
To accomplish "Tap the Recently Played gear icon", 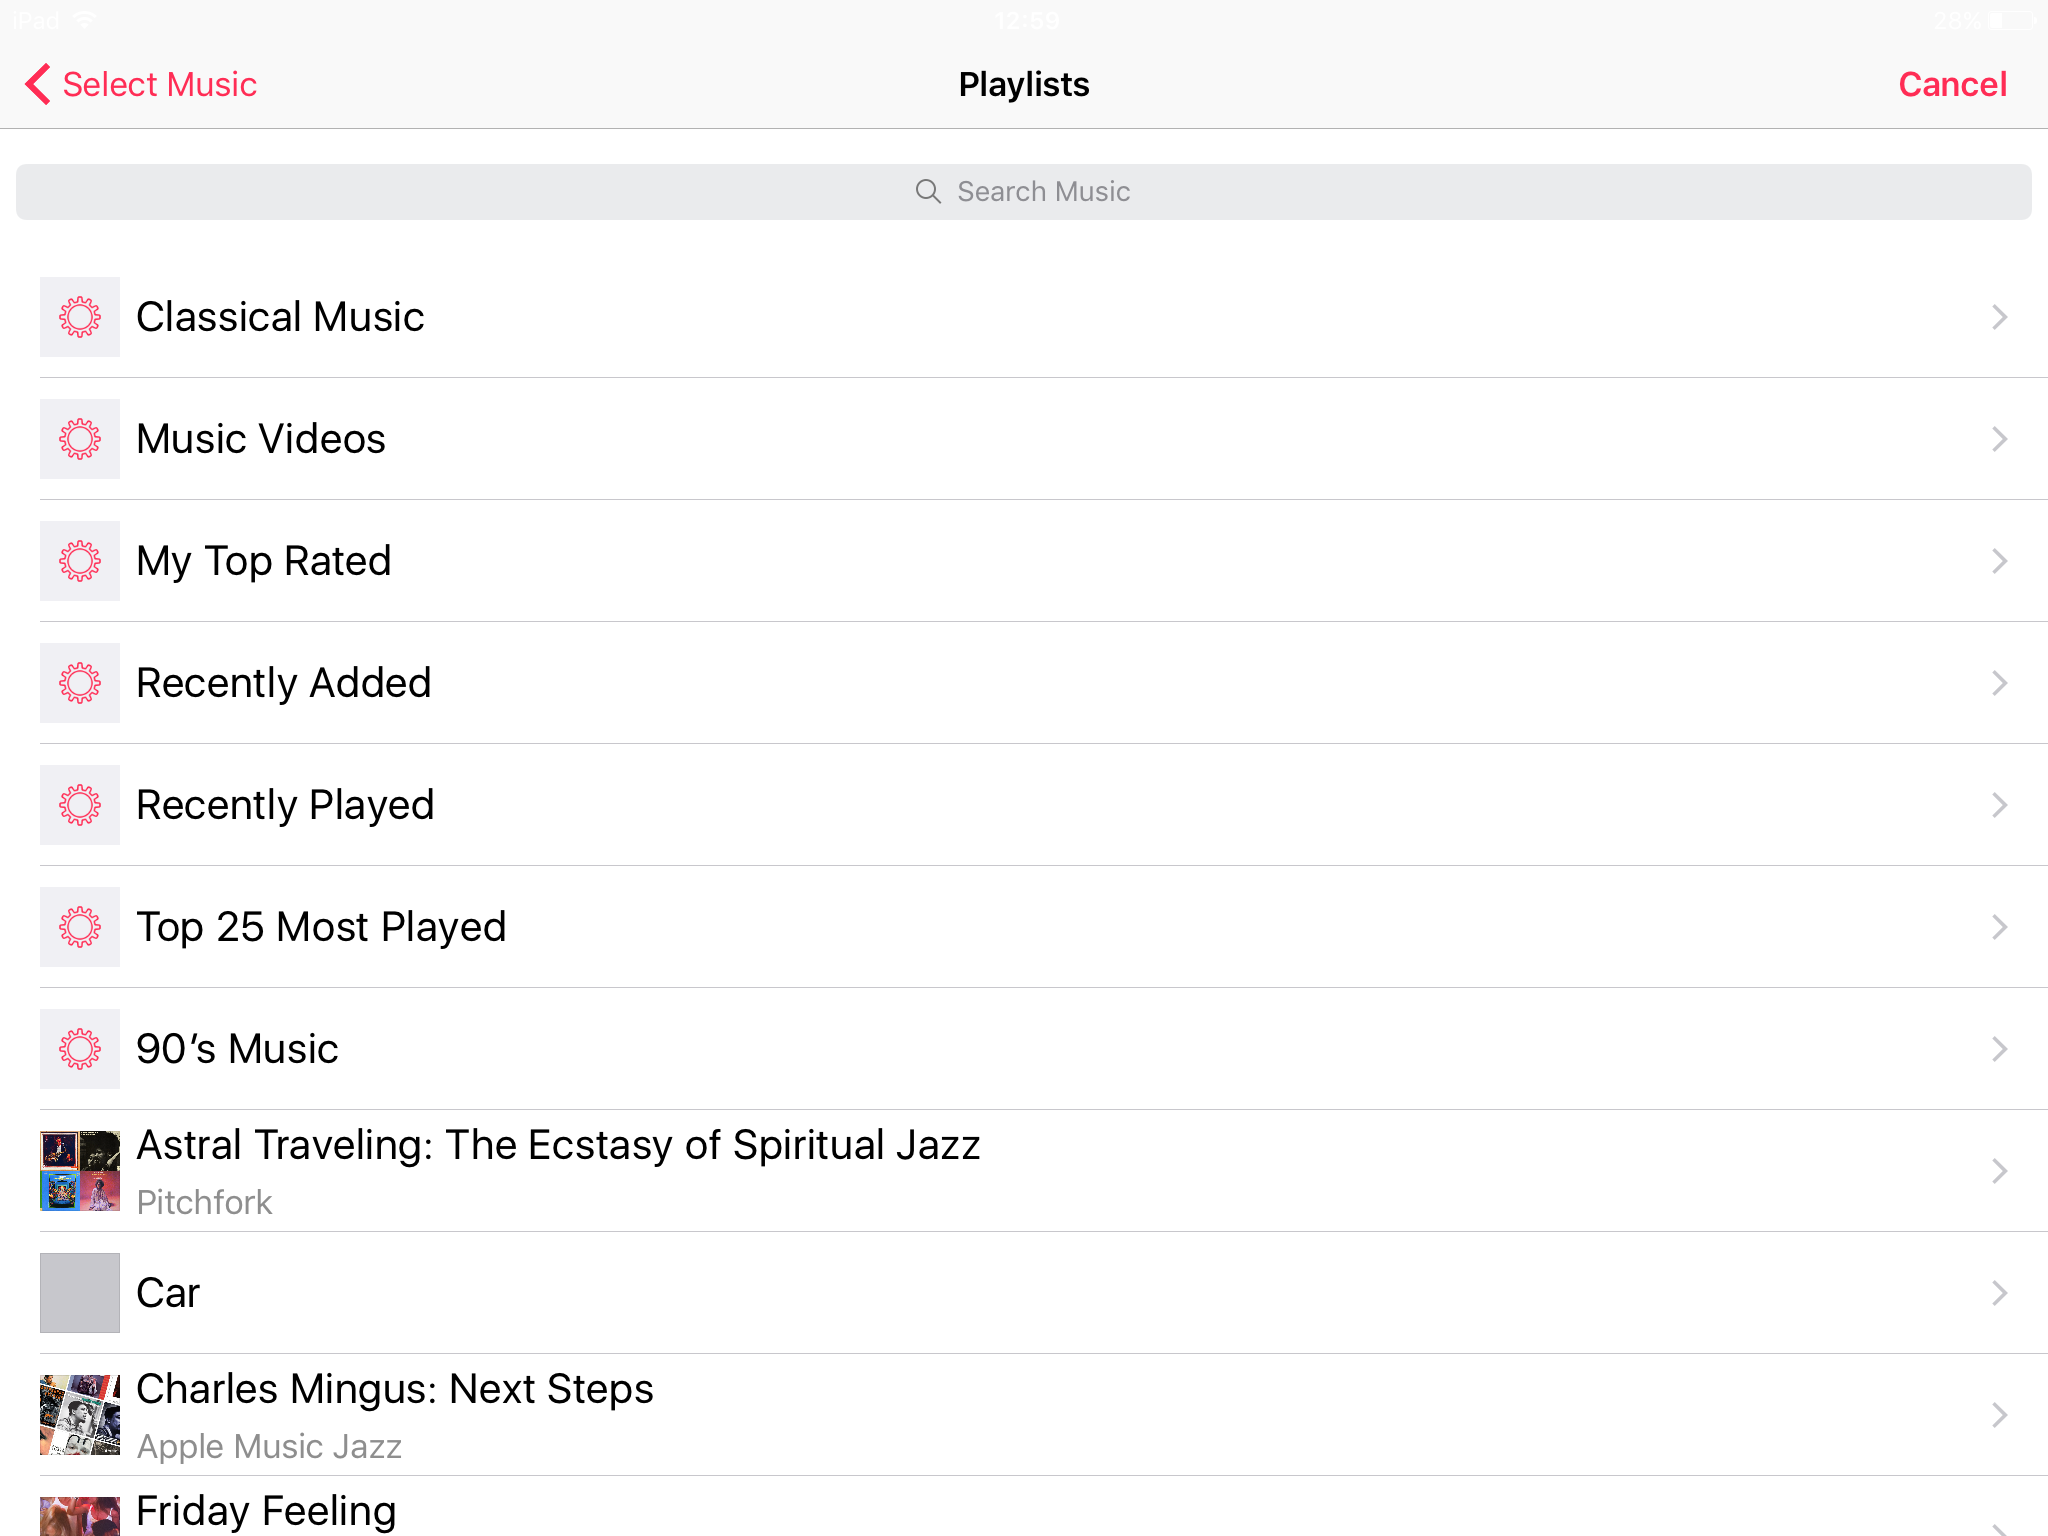I will tap(80, 805).
